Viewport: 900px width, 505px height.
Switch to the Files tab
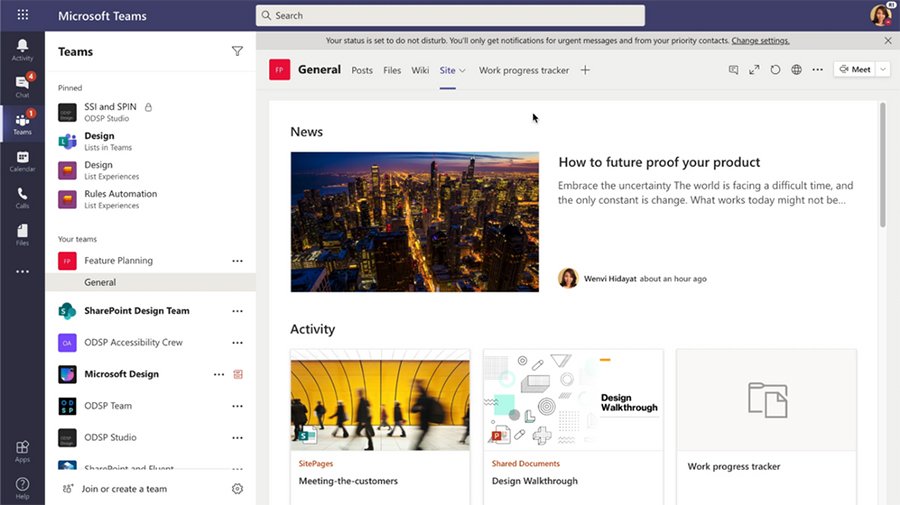(392, 70)
